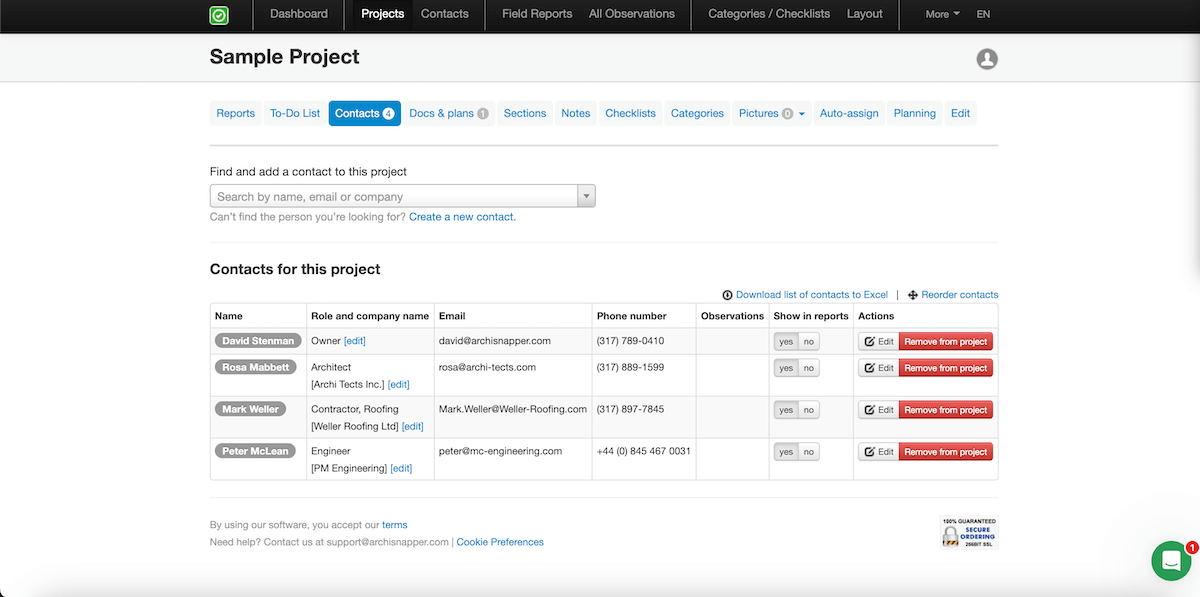Click Edit button for Peter McLean
Image resolution: width=1200 pixels, height=597 pixels.
(x=878, y=452)
